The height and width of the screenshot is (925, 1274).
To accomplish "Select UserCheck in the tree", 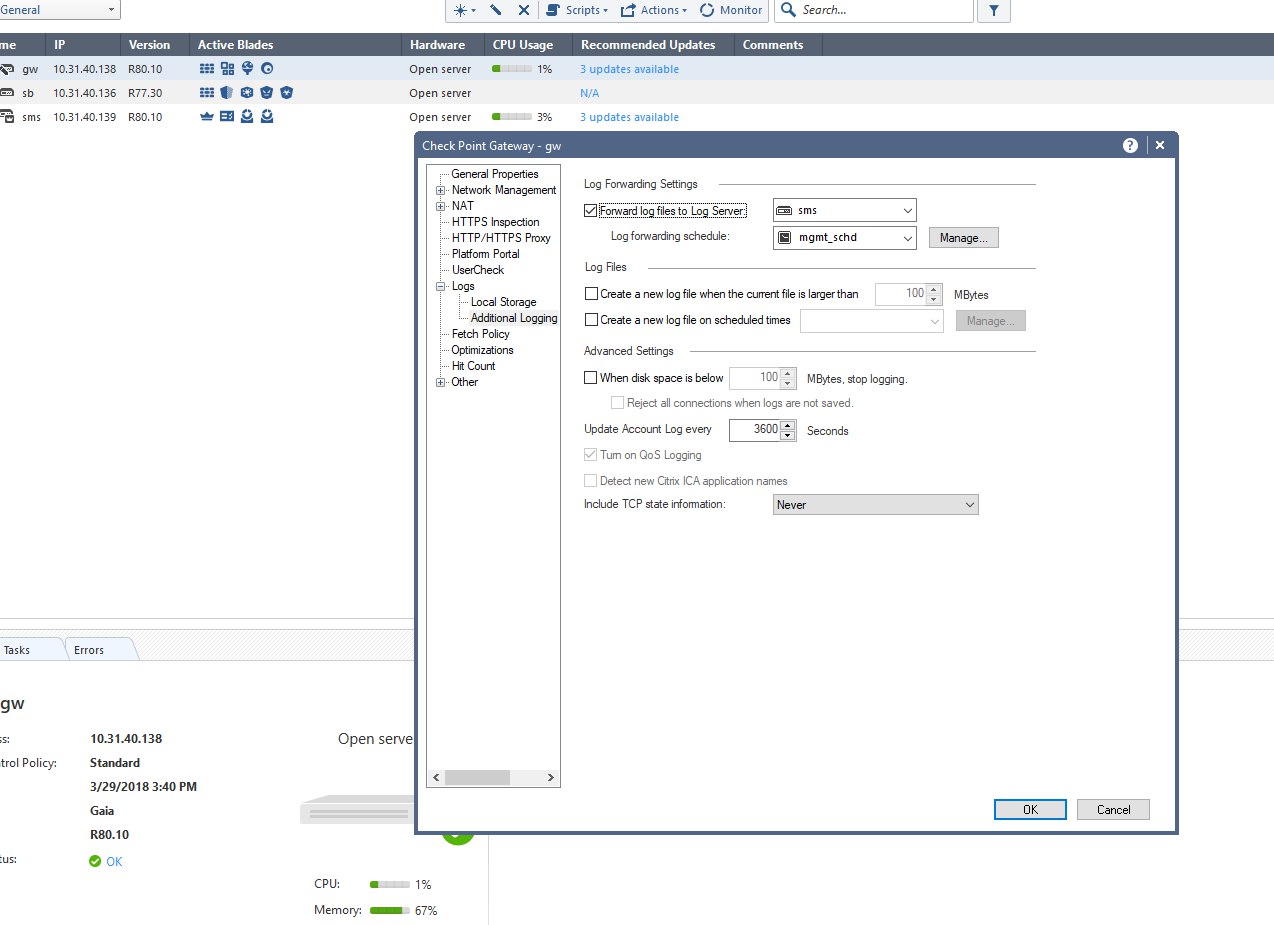I will pos(478,270).
